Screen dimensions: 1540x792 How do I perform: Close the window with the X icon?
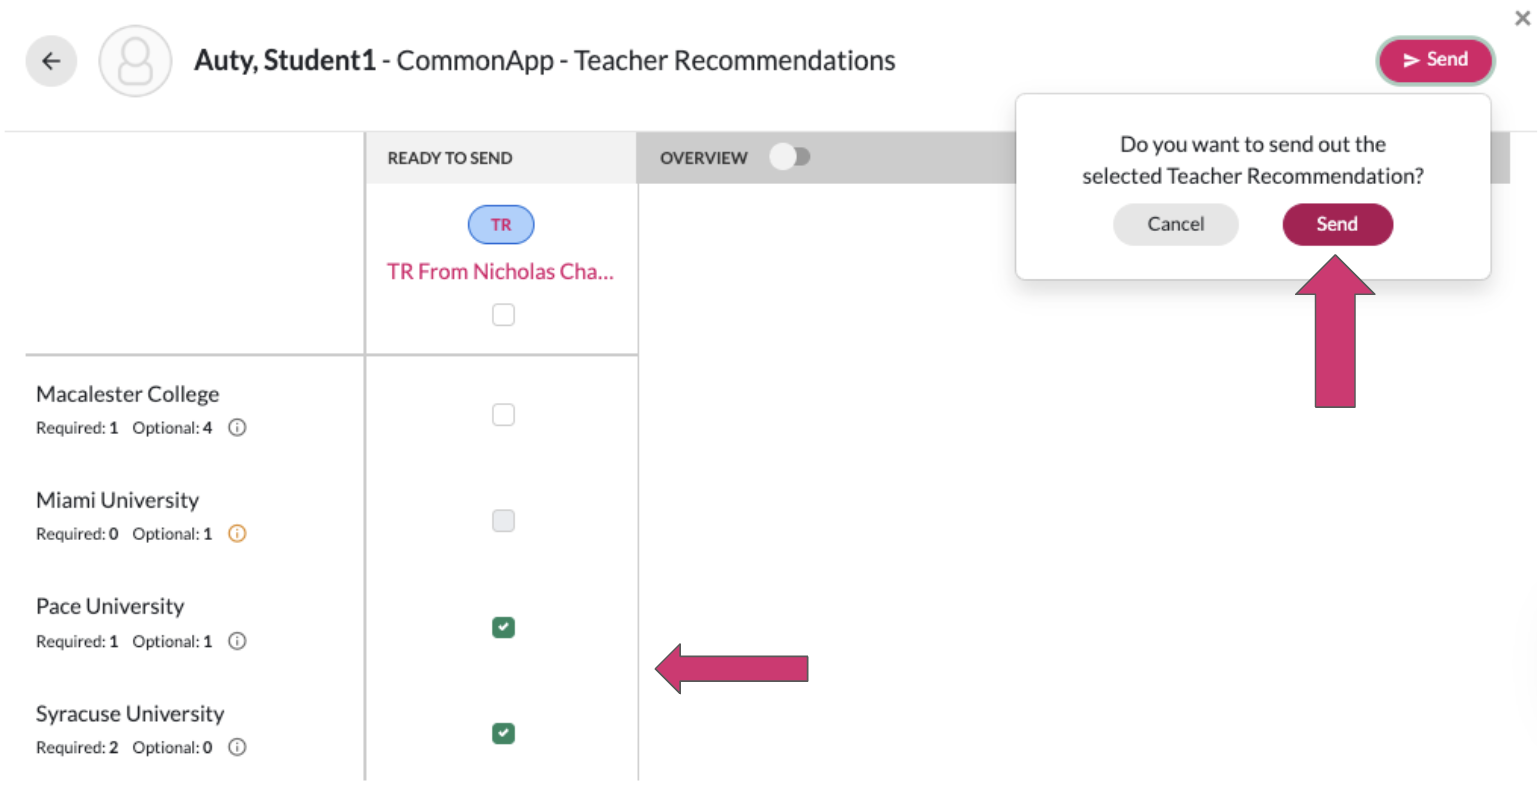point(1522,18)
